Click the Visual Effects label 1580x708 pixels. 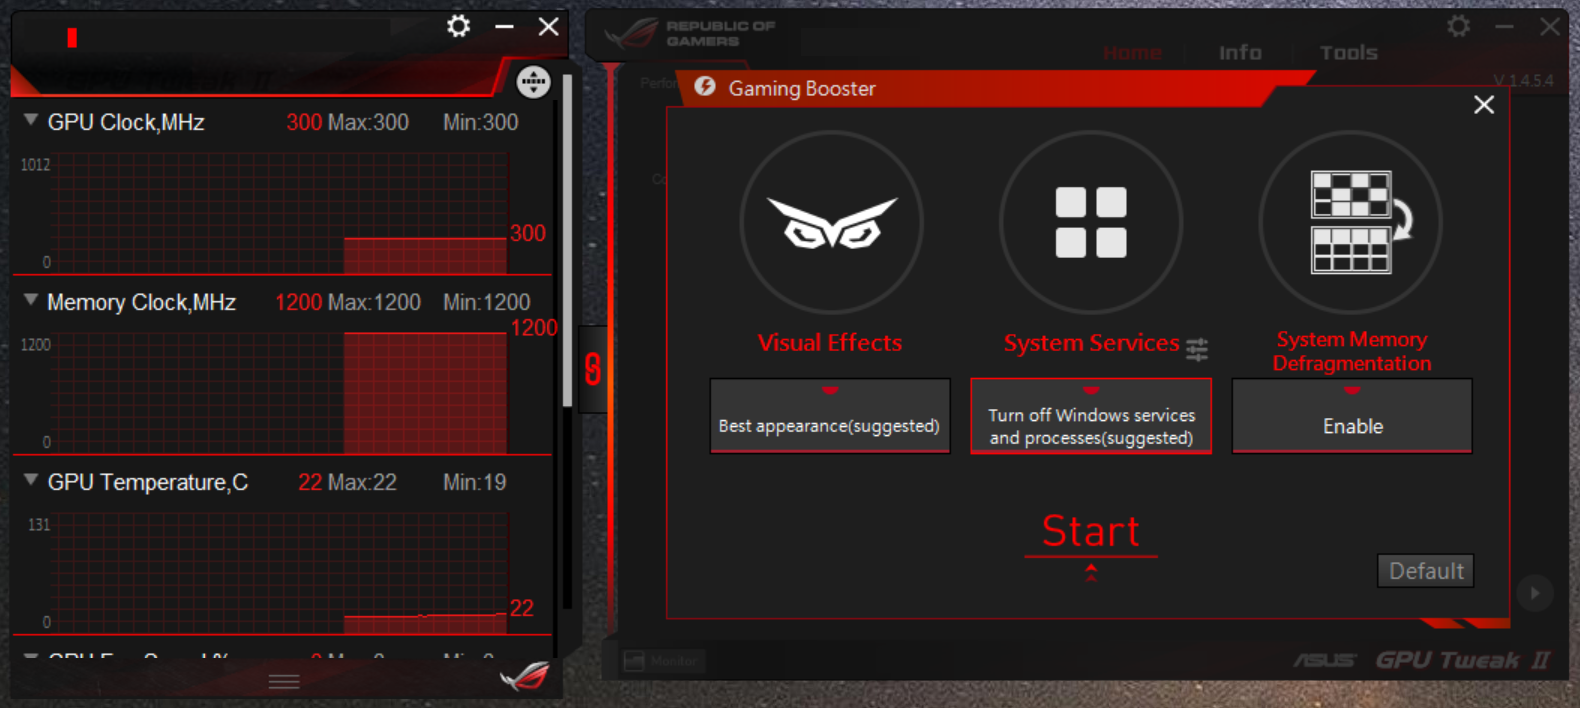tap(830, 343)
